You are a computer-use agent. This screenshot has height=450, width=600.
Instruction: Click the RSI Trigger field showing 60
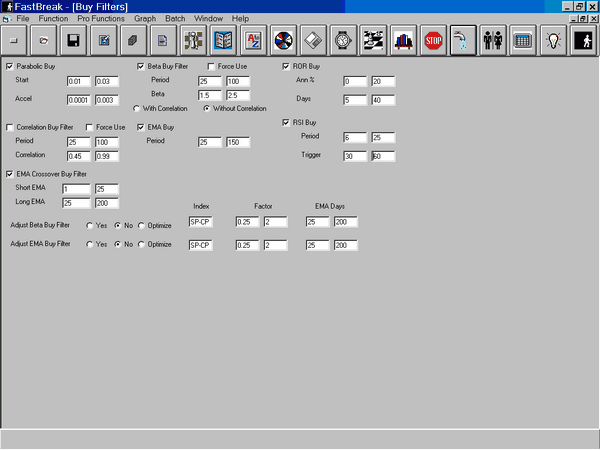point(382,156)
